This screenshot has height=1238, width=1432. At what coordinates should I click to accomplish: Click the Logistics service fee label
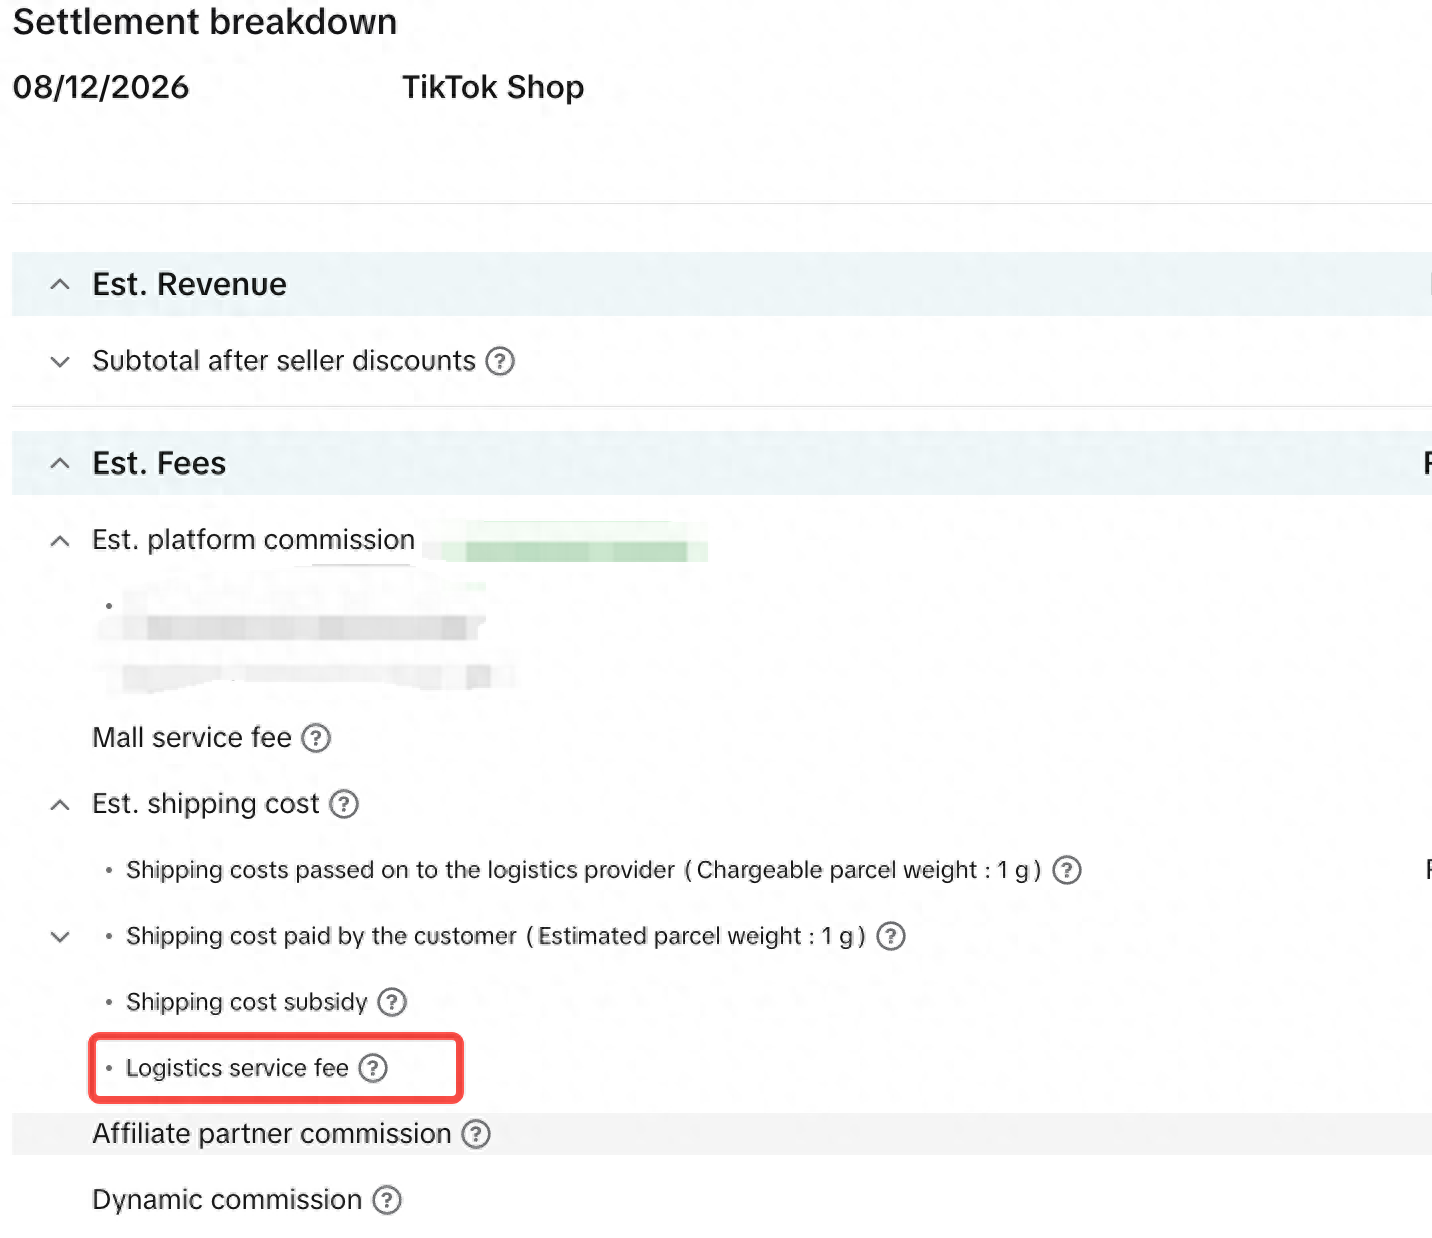(x=237, y=1068)
